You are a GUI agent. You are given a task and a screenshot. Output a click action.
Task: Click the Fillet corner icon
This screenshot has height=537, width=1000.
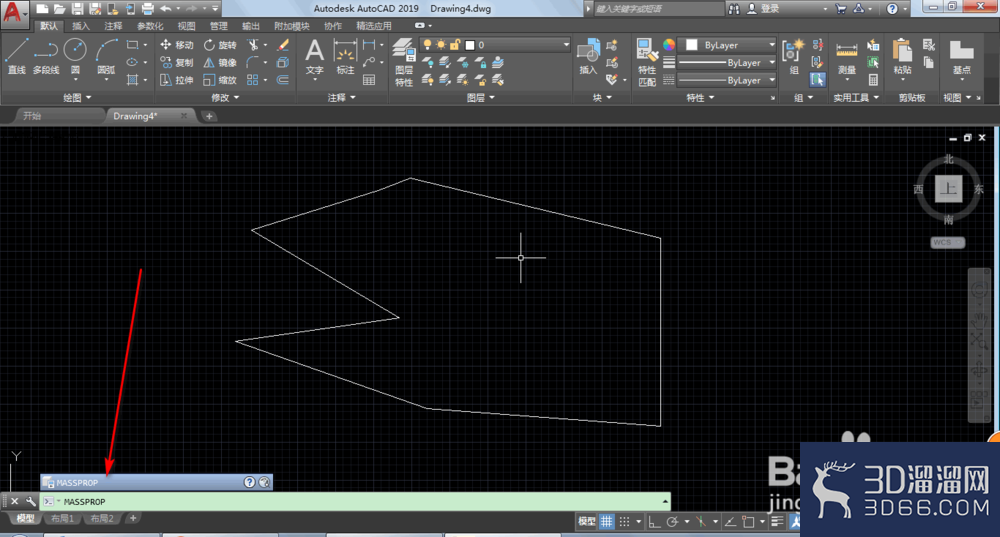click(x=253, y=63)
